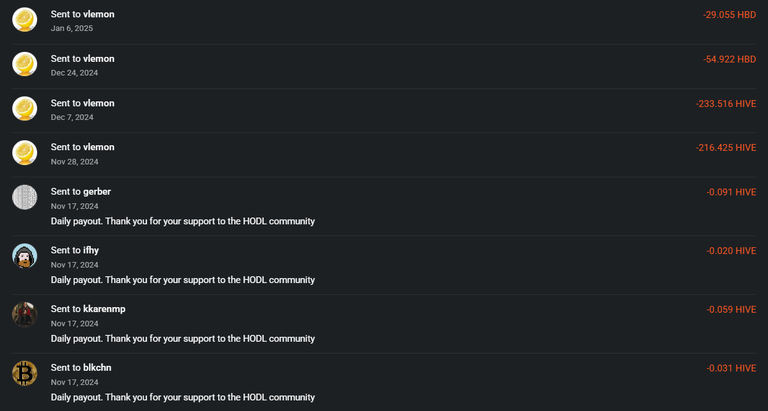Click the -233.516 HIVE amount
This screenshot has width=768, height=411.
tap(726, 104)
